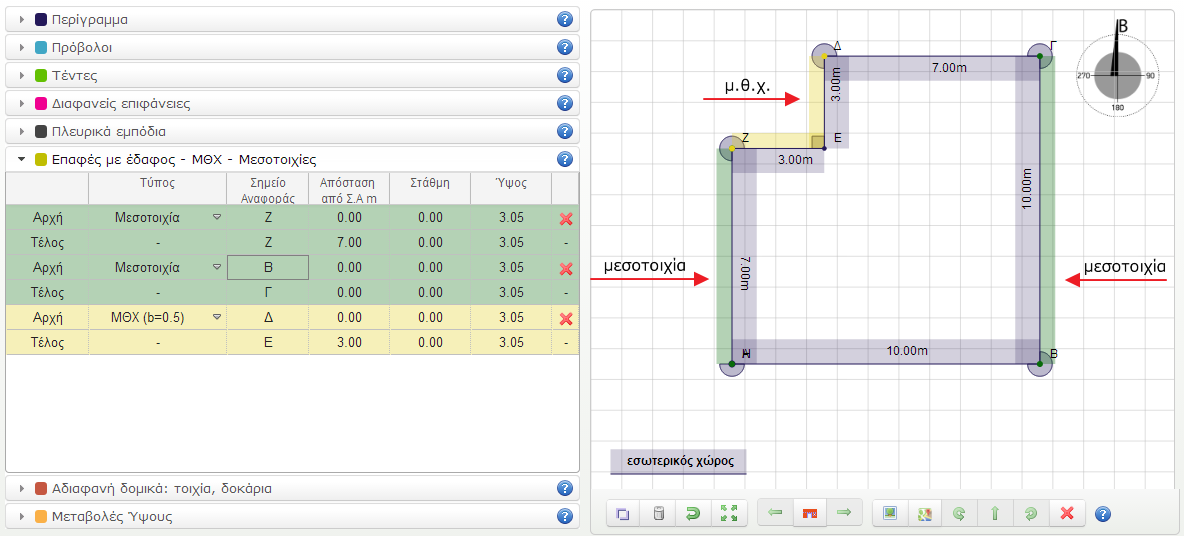Delete the ΜΘΧ (b=0.5) row with red X

[565, 318]
